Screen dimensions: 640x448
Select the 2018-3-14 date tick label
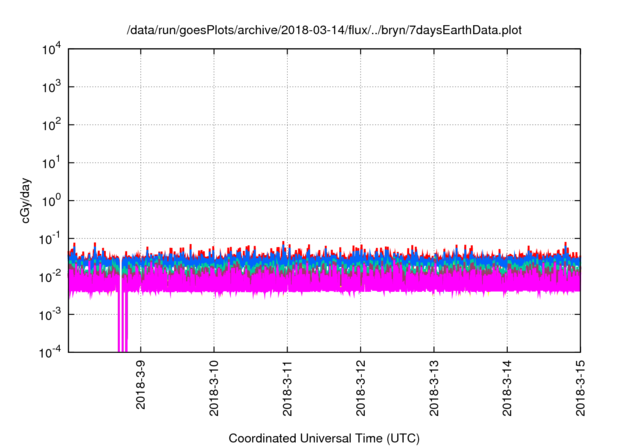tap(507, 388)
